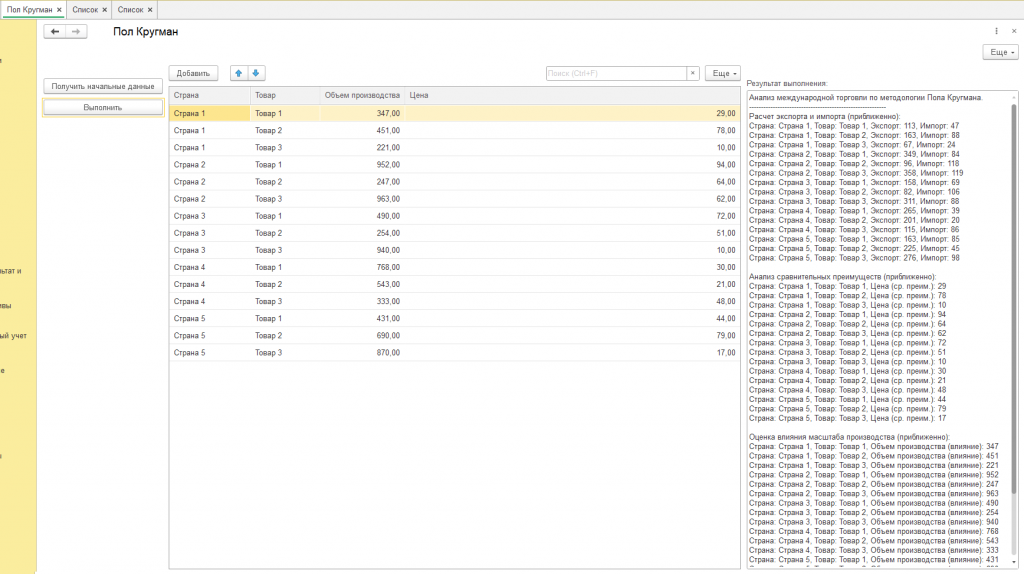
Task: Select price cell 72,00
Action: pyautogui.click(x=573, y=216)
